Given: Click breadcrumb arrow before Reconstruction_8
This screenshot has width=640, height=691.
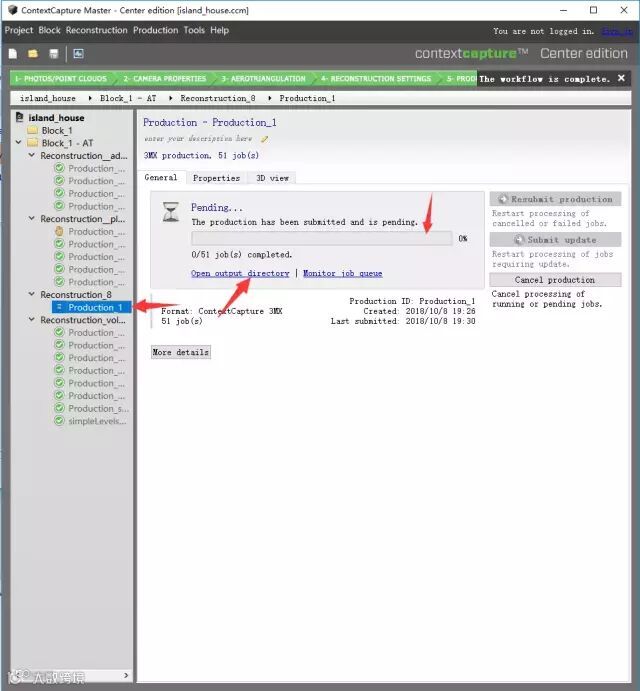Looking at the screenshot, I should (170, 98).
